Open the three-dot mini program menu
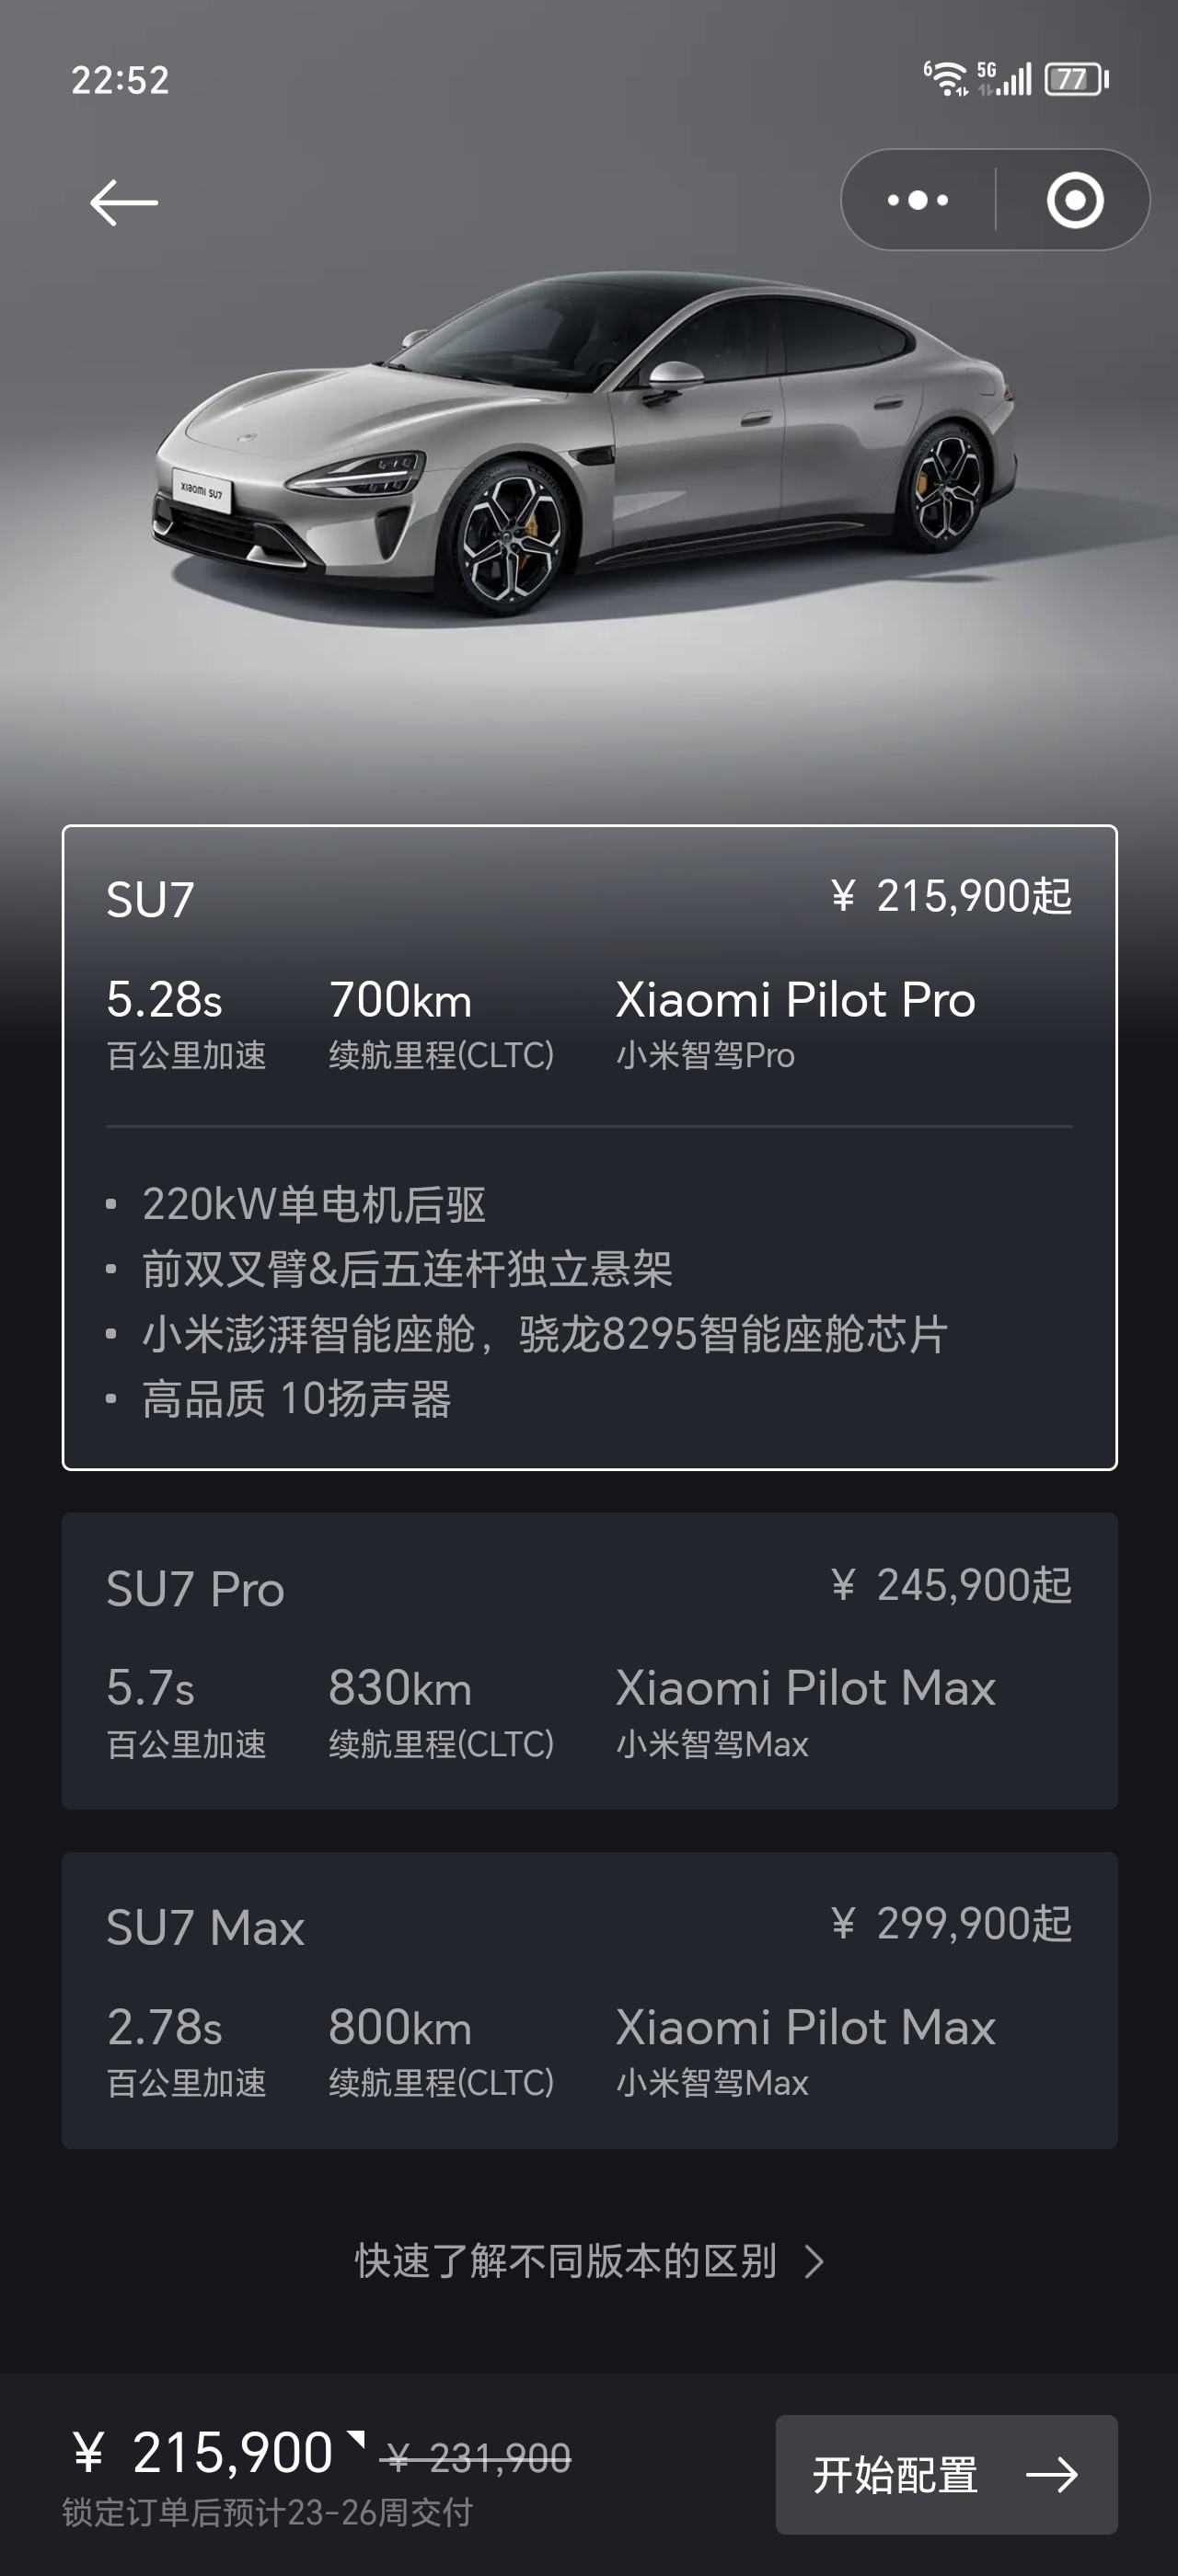 pyautogui.click(x=918, y=200)
